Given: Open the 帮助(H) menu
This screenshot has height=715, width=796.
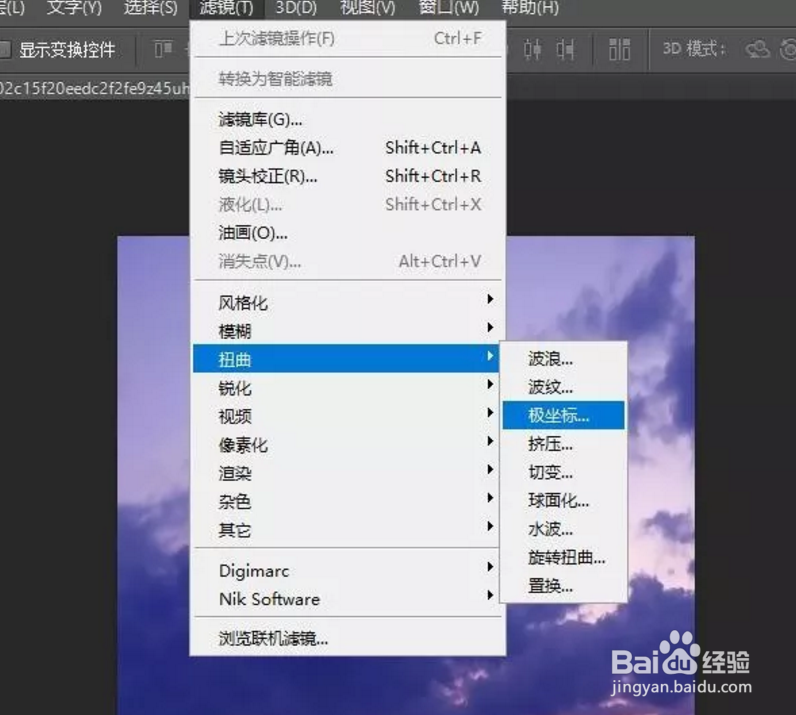Looking at the screenshot, I should click(x=530, y=8).
